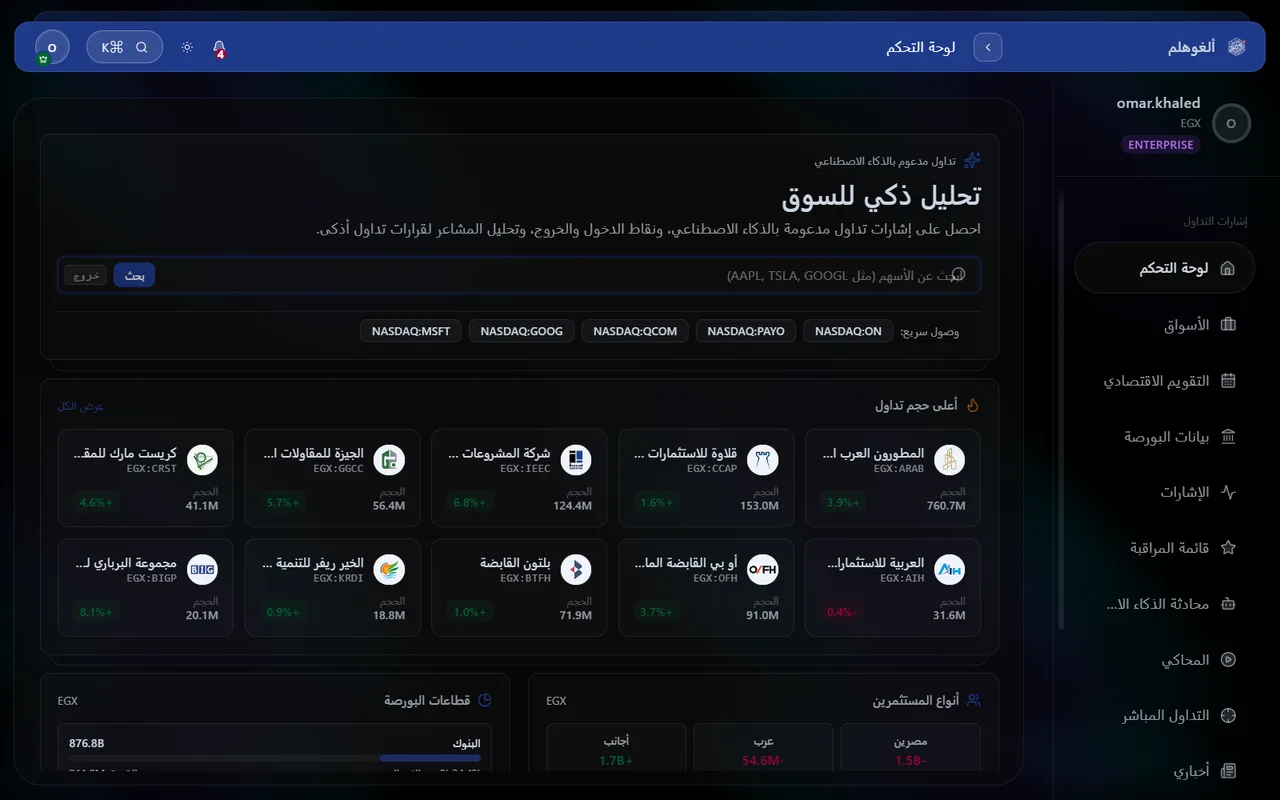
Task: Open the ⌘K search command button
Action: pyautogui.click(x=125, y=47)
